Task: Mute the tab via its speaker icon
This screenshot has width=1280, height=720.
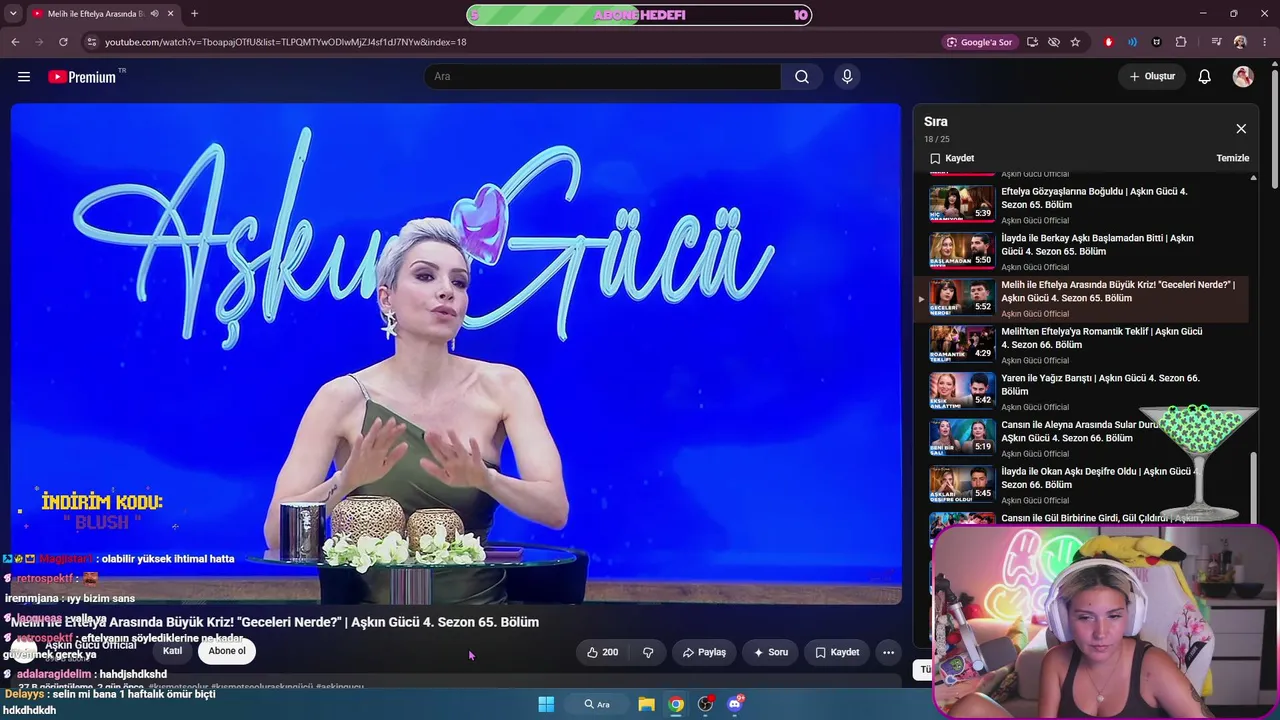Action: click(x=154, y=14)
